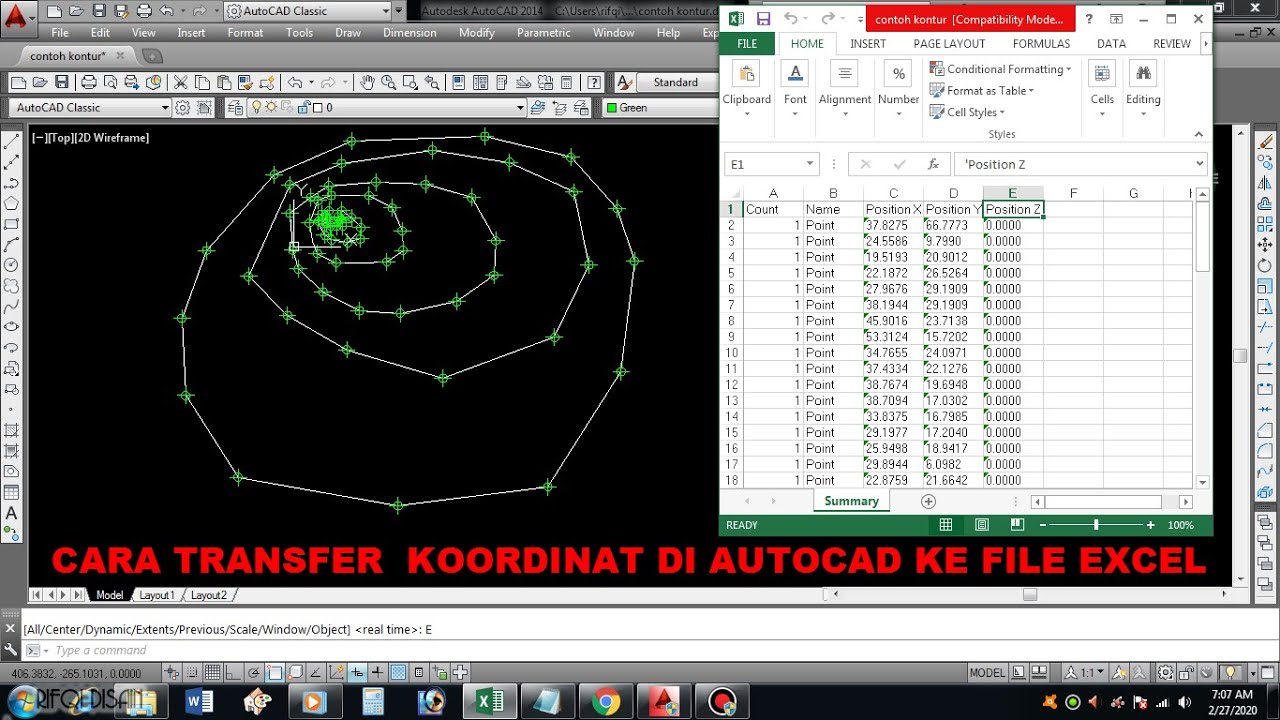Viewport: 1280px width, 720px height.
Task: Add a new sheet with the plus button
Action: (x=928, y=501)
